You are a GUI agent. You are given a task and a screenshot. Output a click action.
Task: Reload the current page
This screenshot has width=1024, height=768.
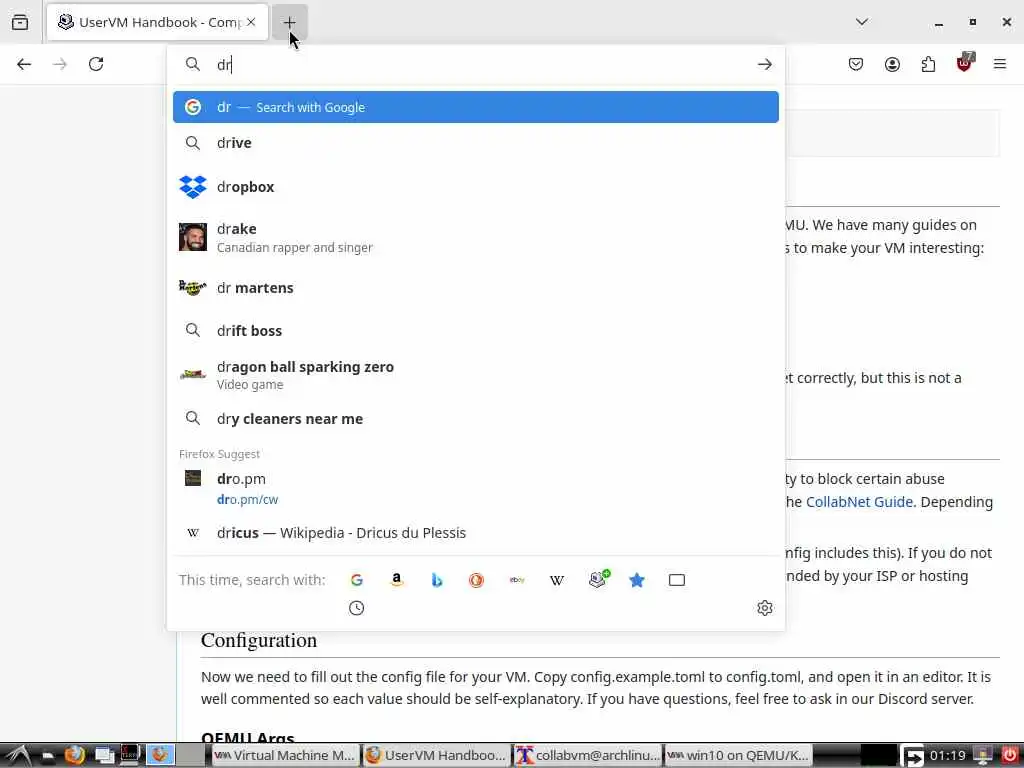[96, 64]
